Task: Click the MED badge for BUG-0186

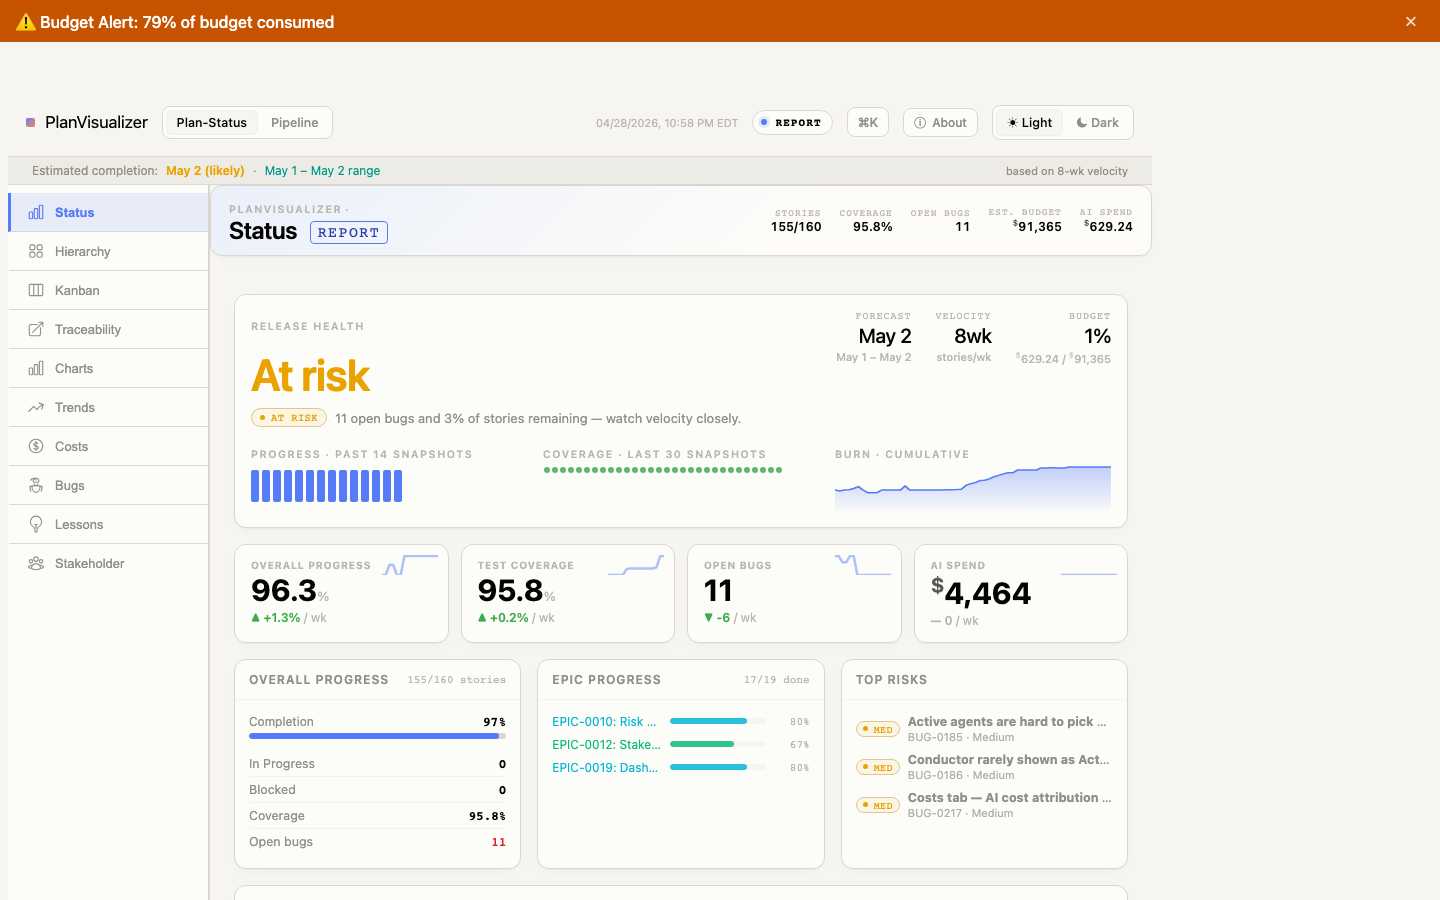Action: (878, 768)
